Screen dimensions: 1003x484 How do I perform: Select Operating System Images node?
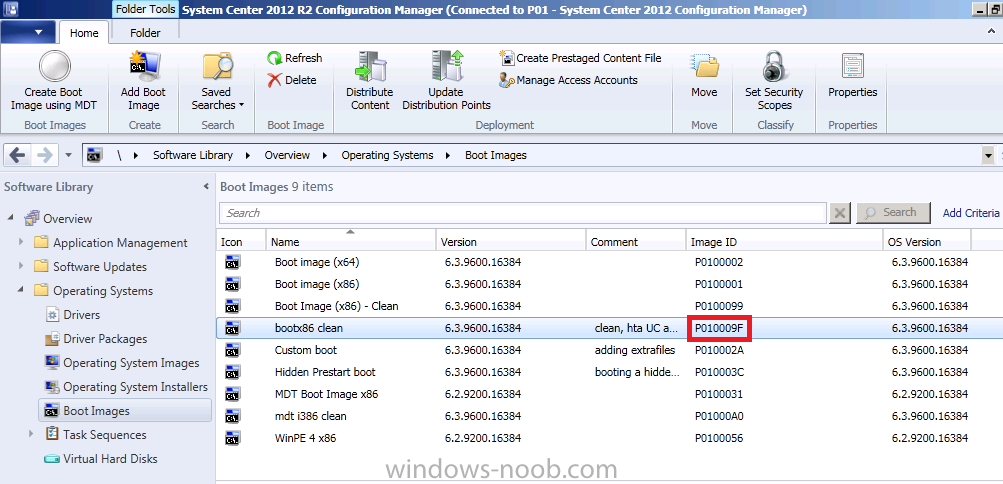click(131, 363)
